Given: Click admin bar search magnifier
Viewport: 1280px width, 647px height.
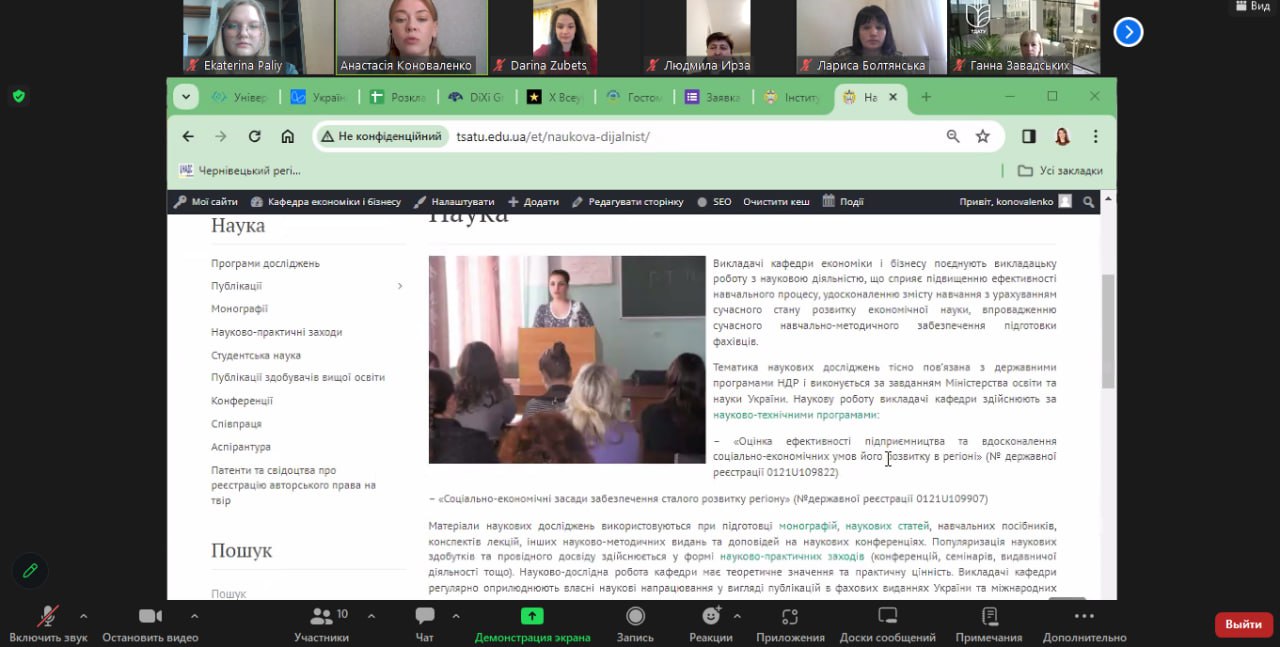Looking at the screenshot, I should [x=1089, y=201].
